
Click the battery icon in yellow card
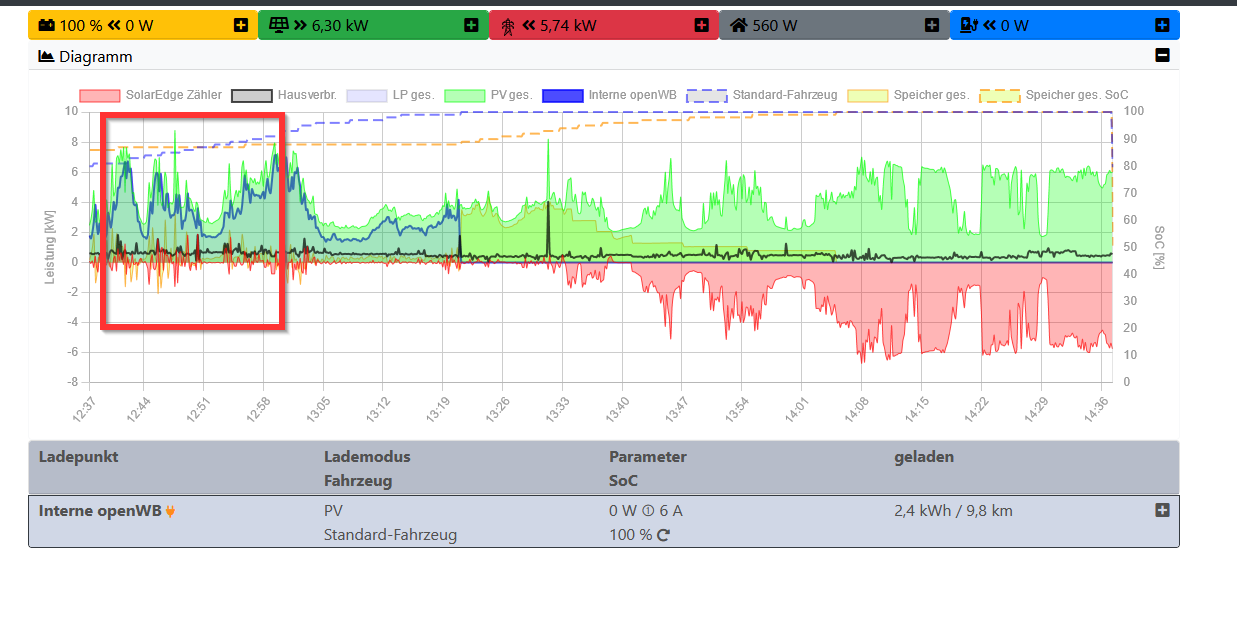pyautogui.click(x=46, y=25)
